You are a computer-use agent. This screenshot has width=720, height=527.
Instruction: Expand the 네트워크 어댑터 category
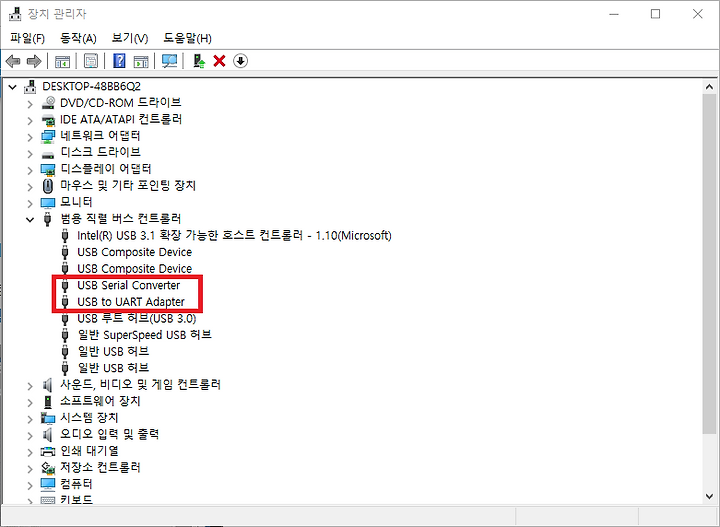[x=30, y=137]
